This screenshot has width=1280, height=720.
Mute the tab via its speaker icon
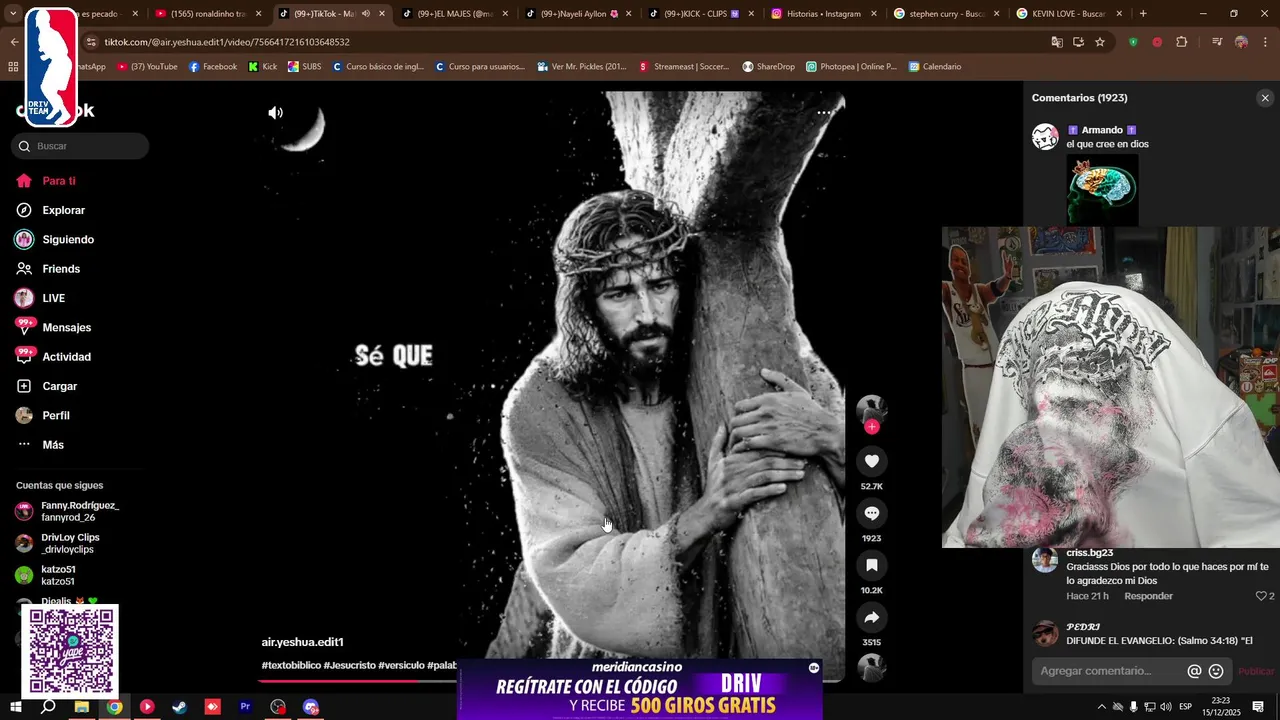365,14
